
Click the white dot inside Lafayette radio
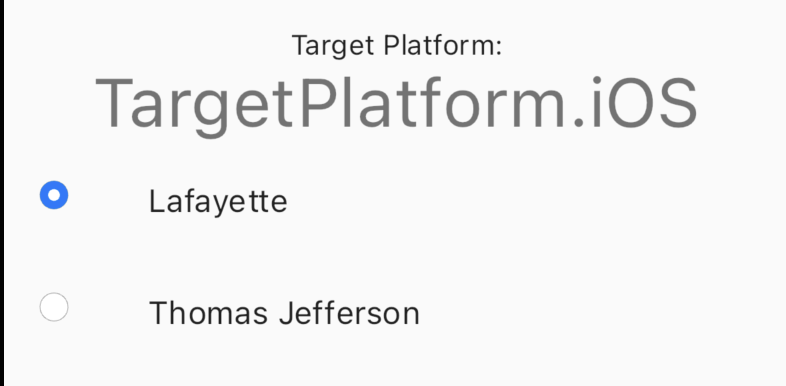[54, 195]
